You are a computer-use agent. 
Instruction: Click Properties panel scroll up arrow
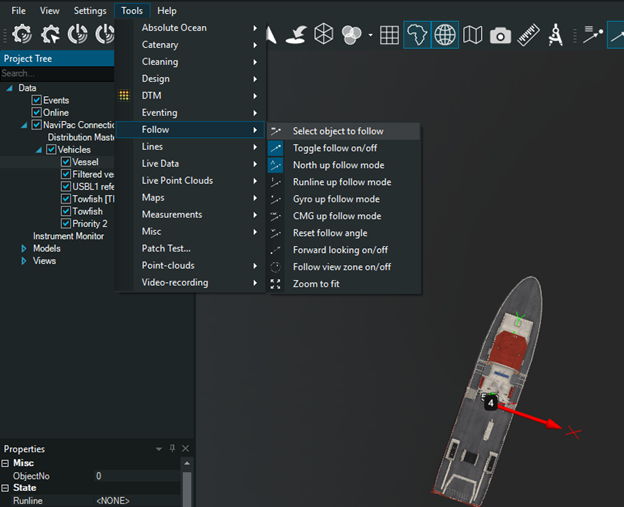tap(187, 464)
